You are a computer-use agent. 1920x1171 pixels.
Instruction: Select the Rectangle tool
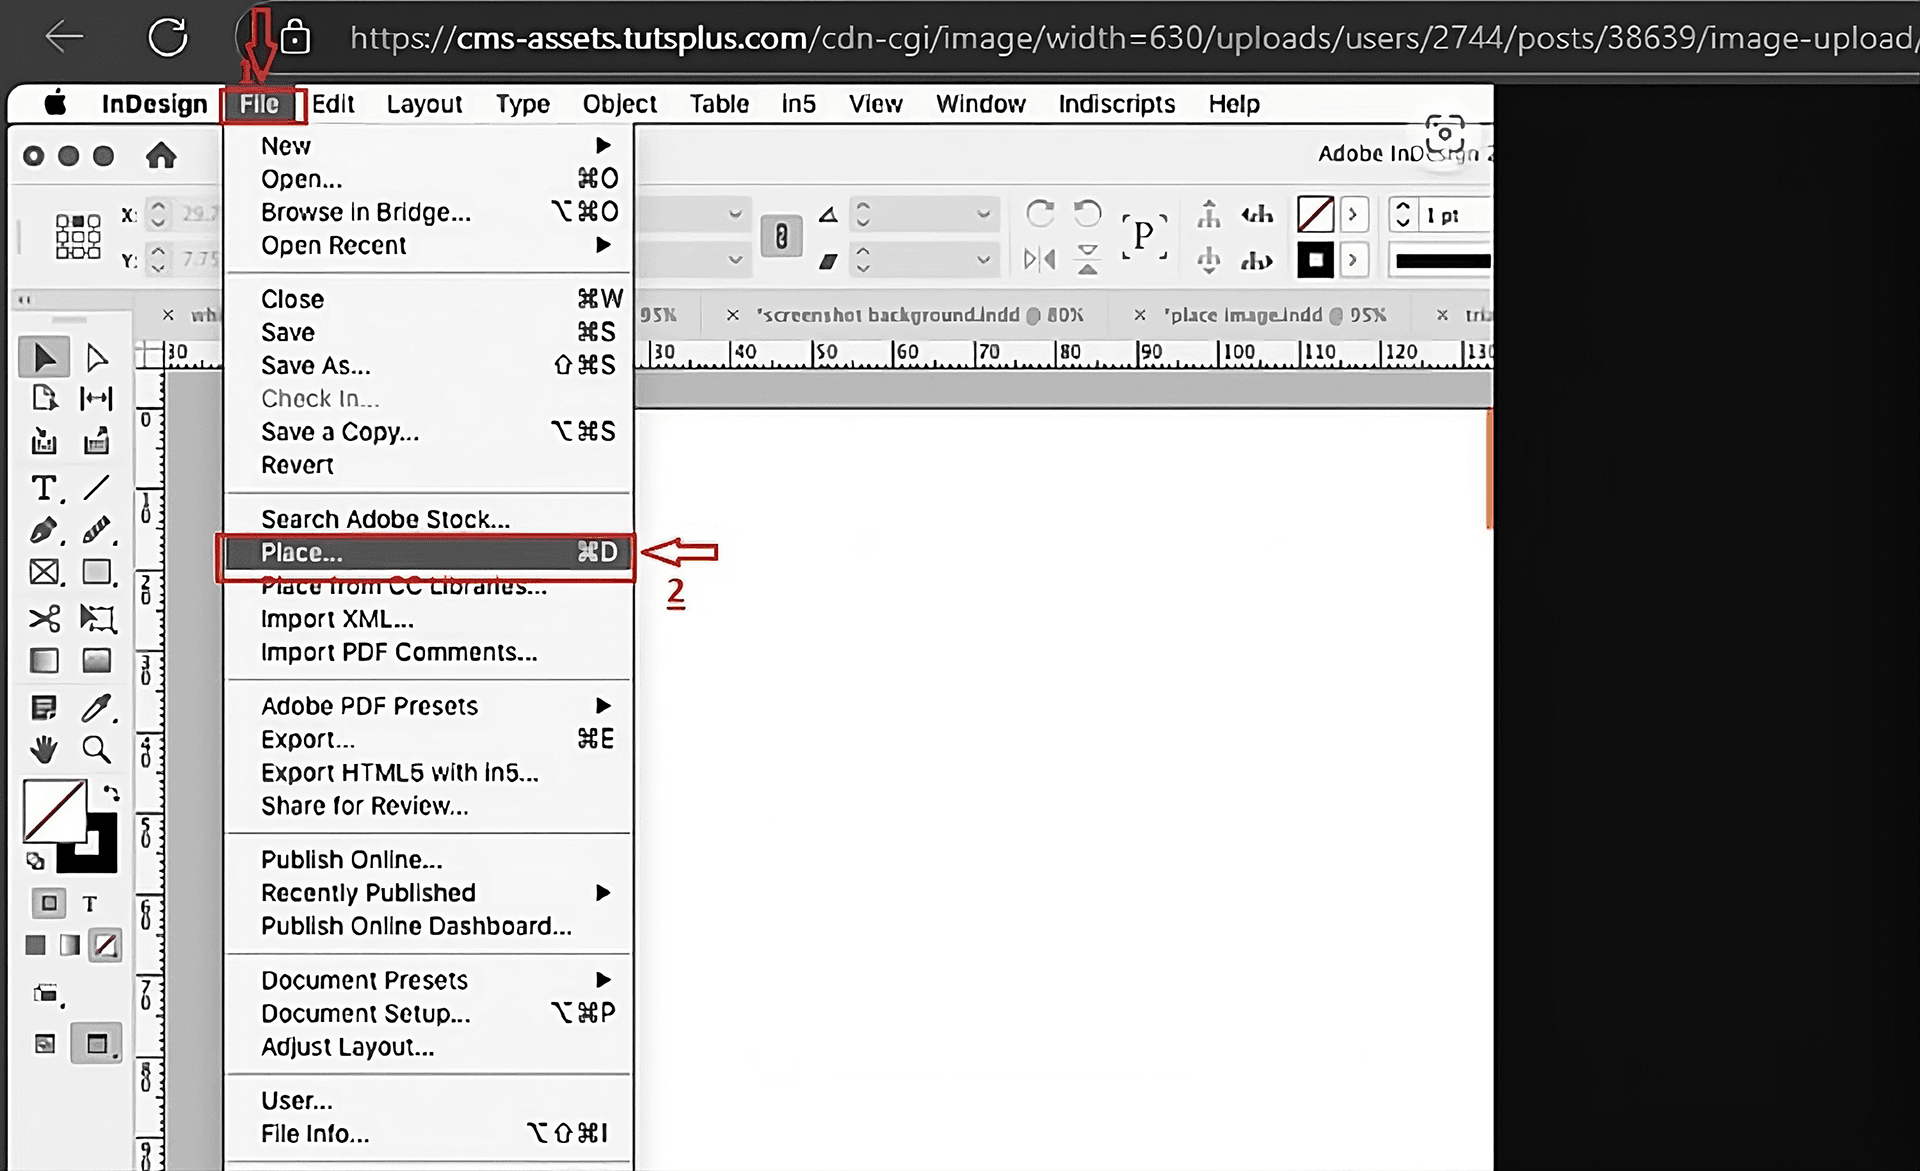(97, 572)
